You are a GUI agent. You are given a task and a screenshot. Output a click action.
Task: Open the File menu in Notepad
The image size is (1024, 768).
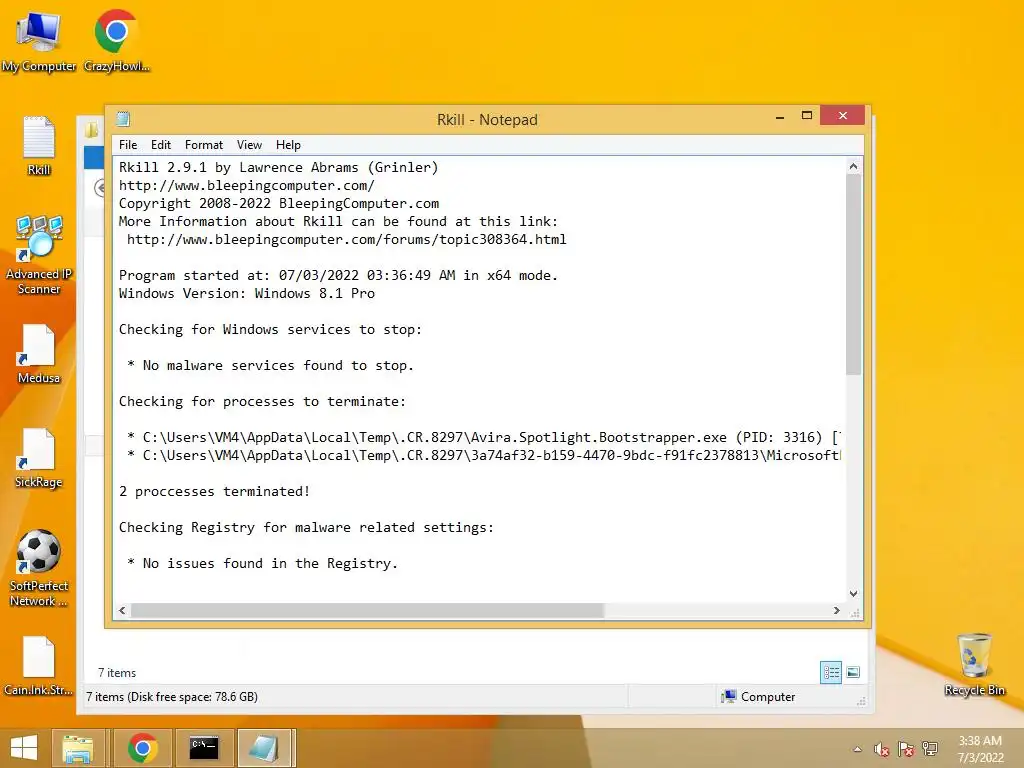tap(128, 145)
